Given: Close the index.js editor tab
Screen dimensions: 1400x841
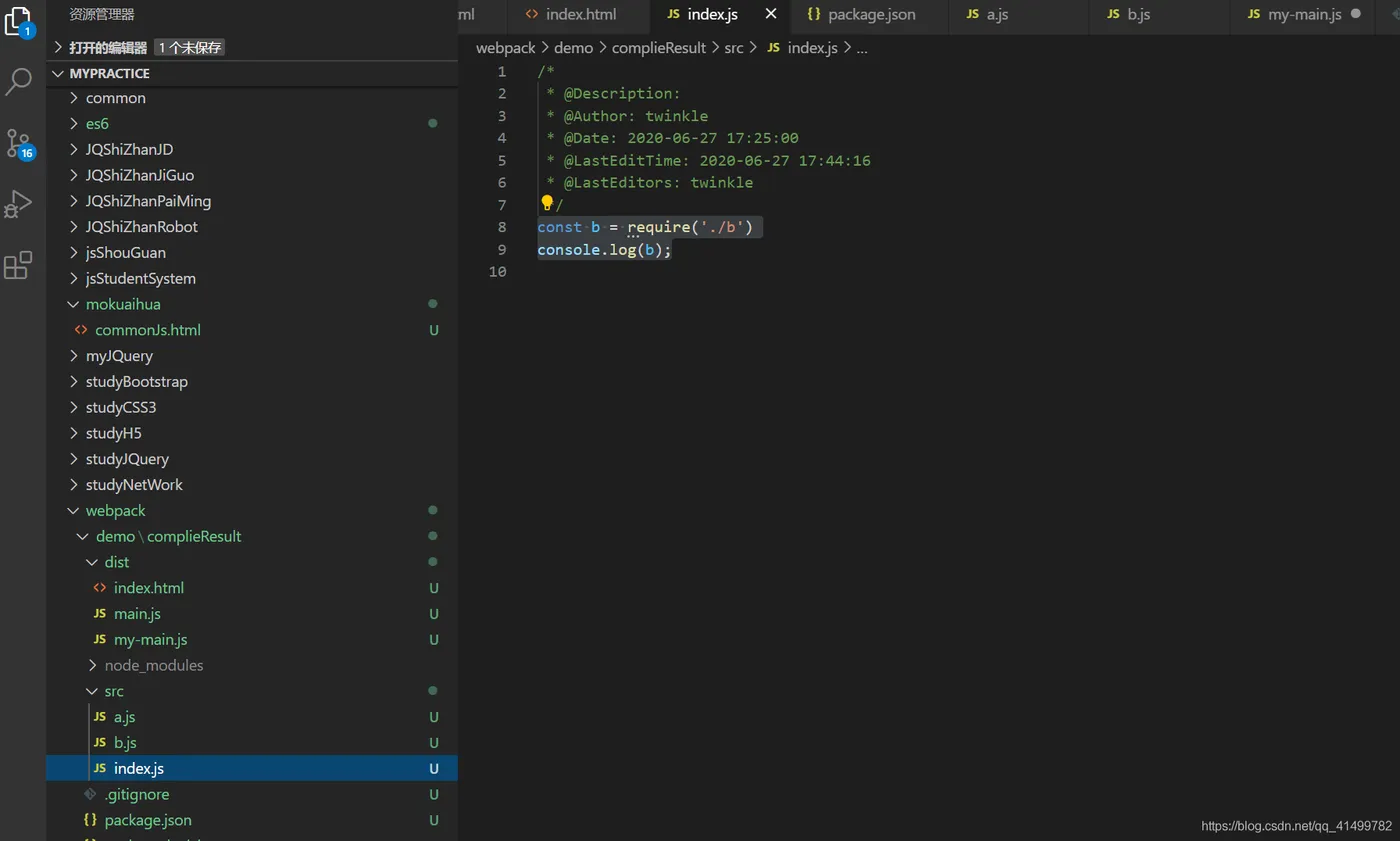Looking at the screenshot, I should pyautogui.click(x=771, y=14).
